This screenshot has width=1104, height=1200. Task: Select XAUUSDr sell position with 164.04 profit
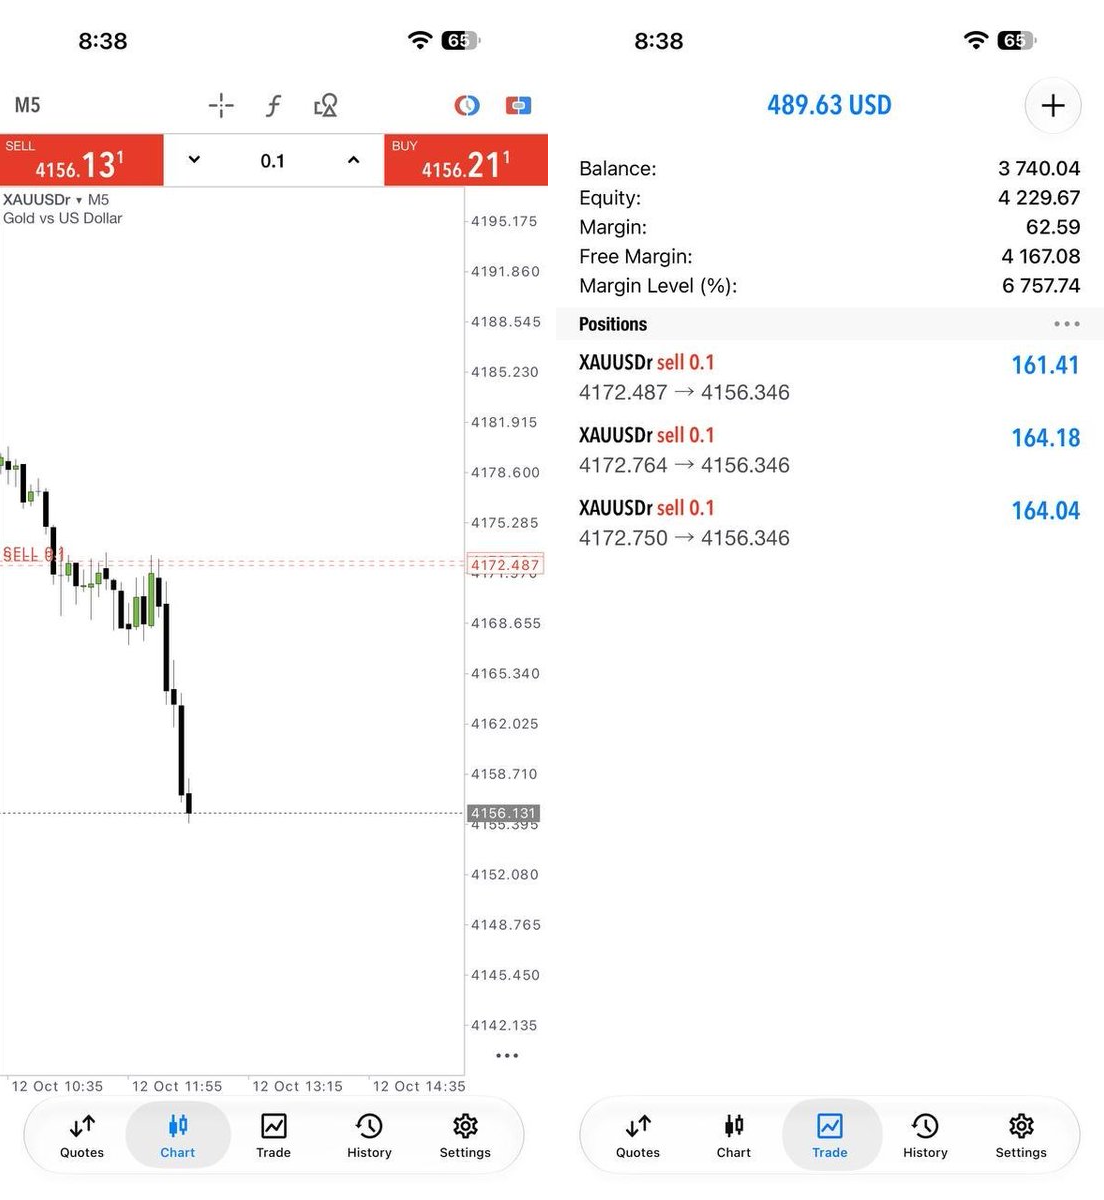[829, 523]
